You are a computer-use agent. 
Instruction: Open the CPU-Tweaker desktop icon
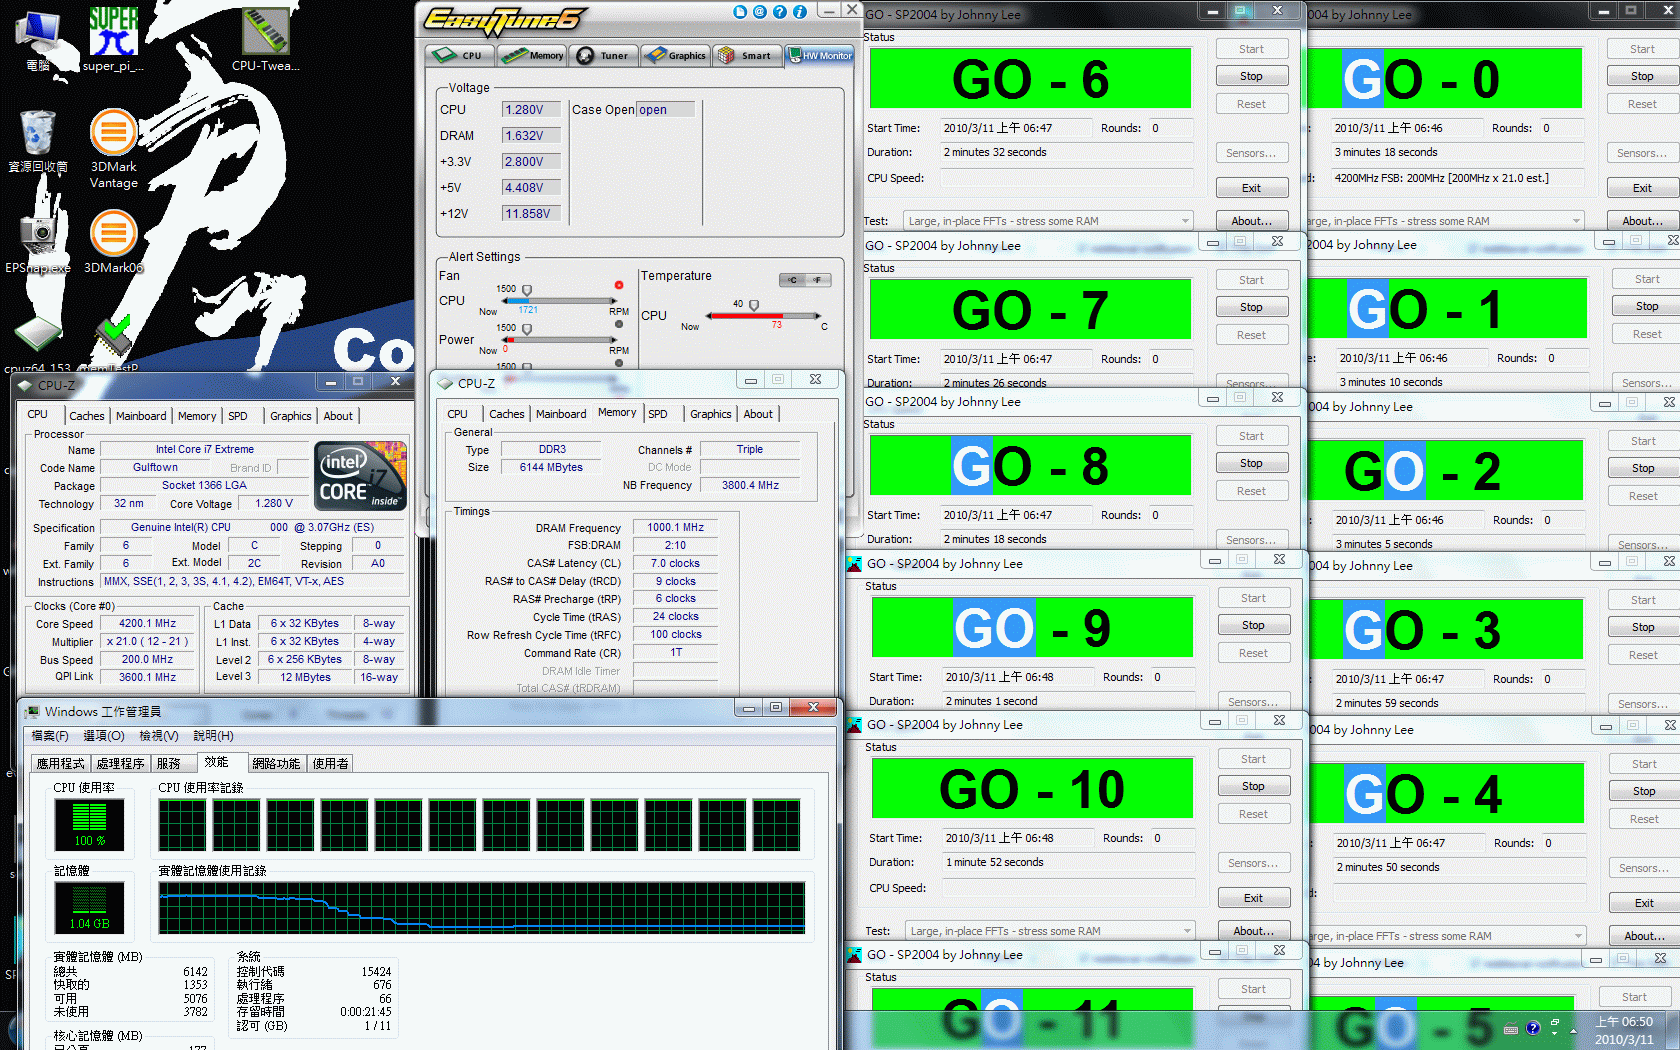tap(266, 40)
